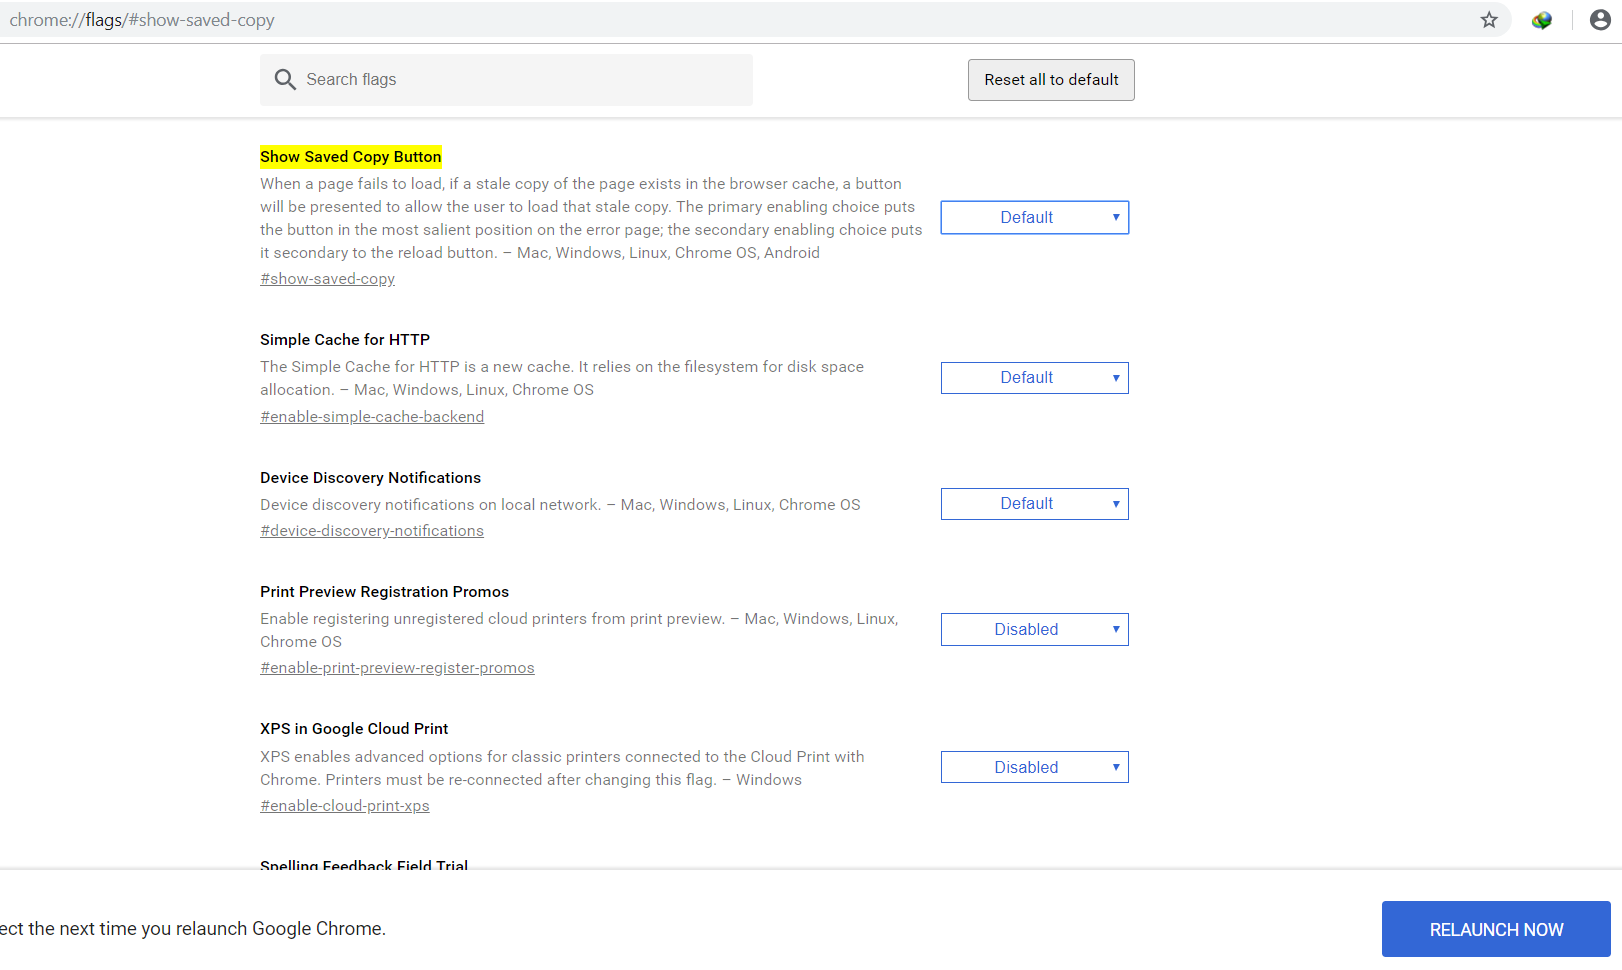
Task: Open Simple Cache for HTTP dropdown
Action: pos(1035,378)
